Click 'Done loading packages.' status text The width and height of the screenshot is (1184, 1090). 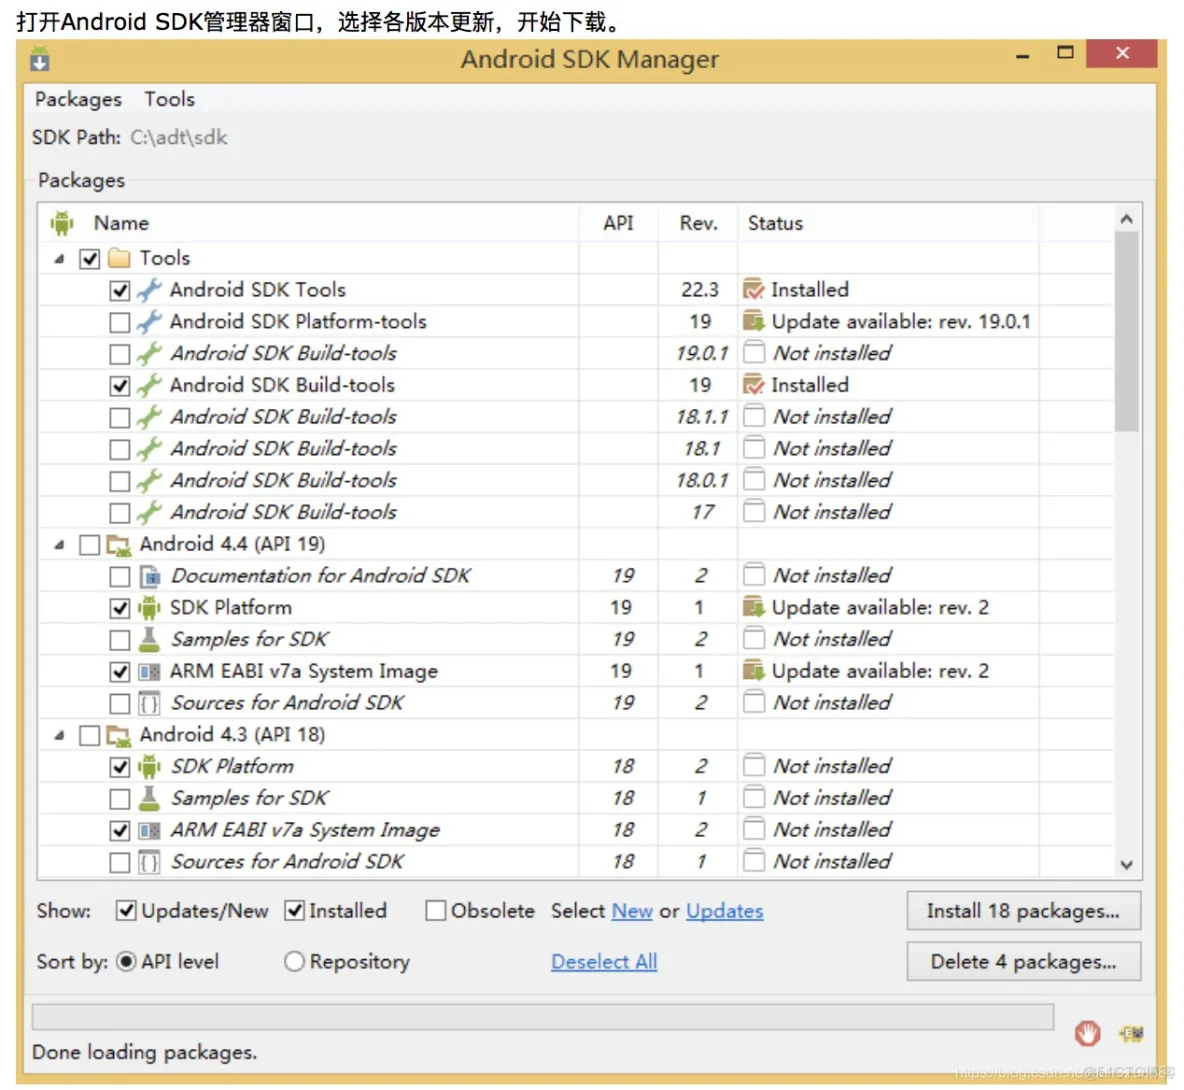point(144,1052)
